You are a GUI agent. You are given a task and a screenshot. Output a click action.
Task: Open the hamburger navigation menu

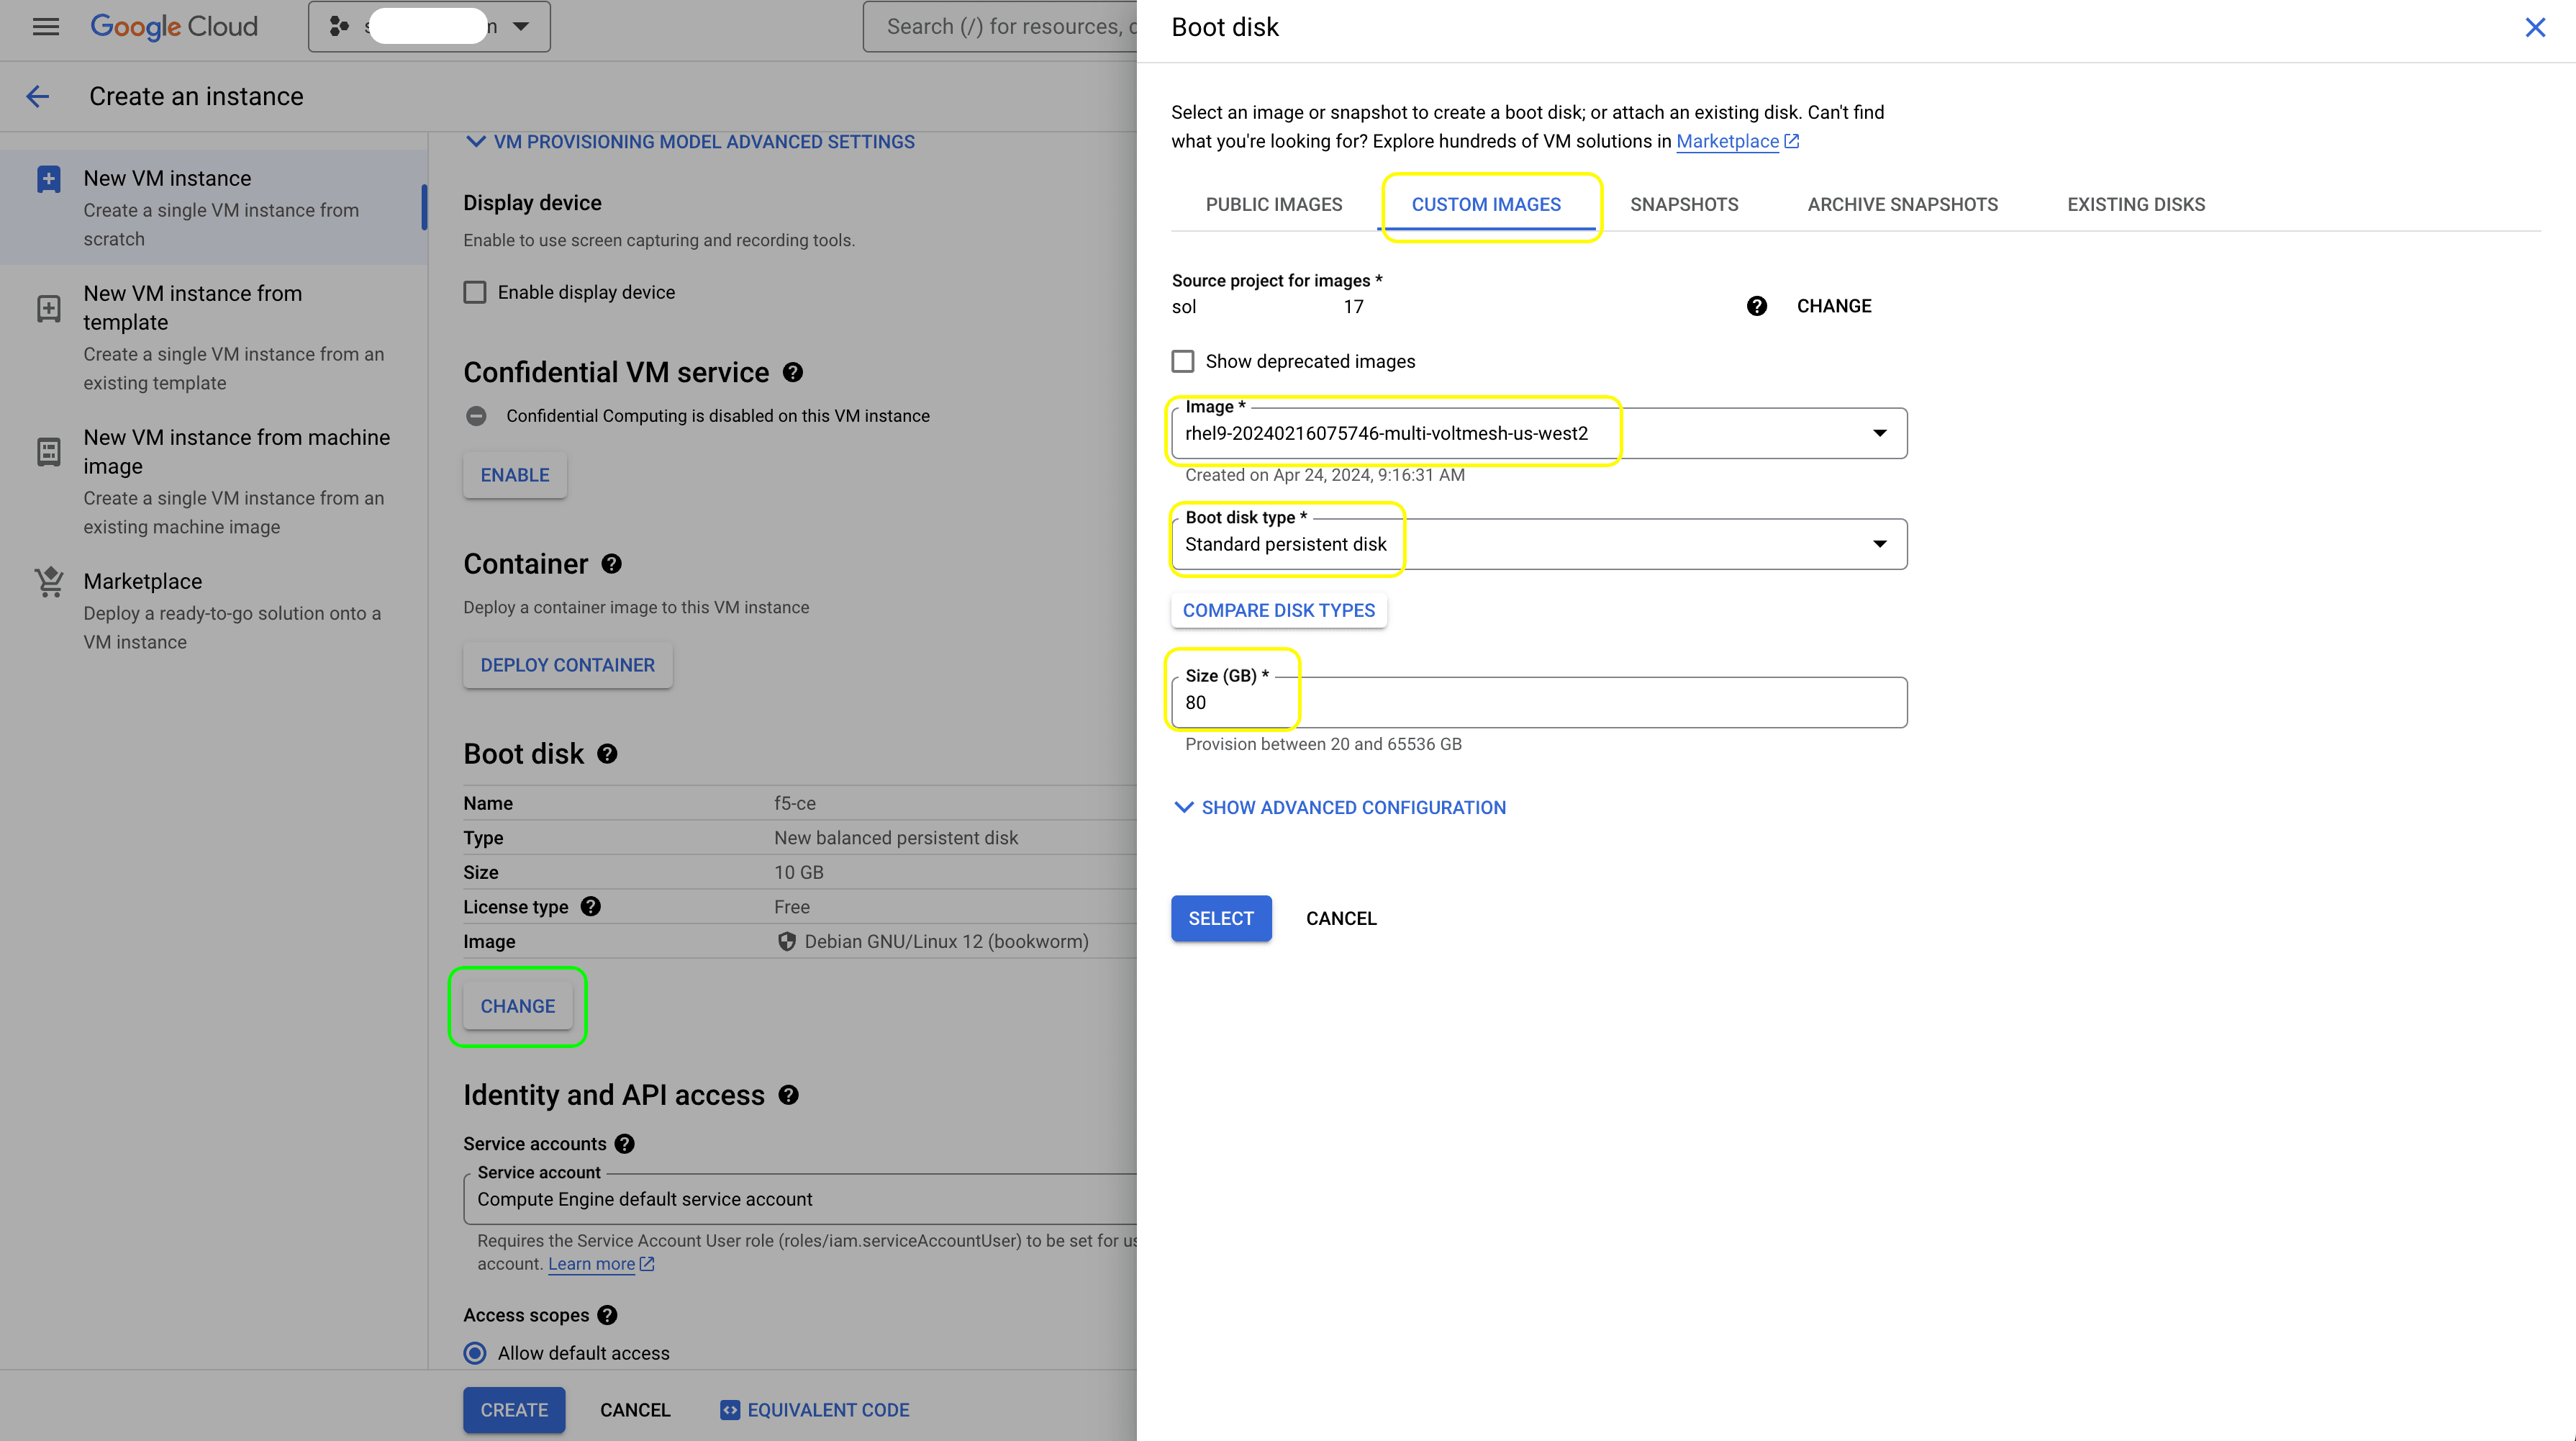(46, 27)
